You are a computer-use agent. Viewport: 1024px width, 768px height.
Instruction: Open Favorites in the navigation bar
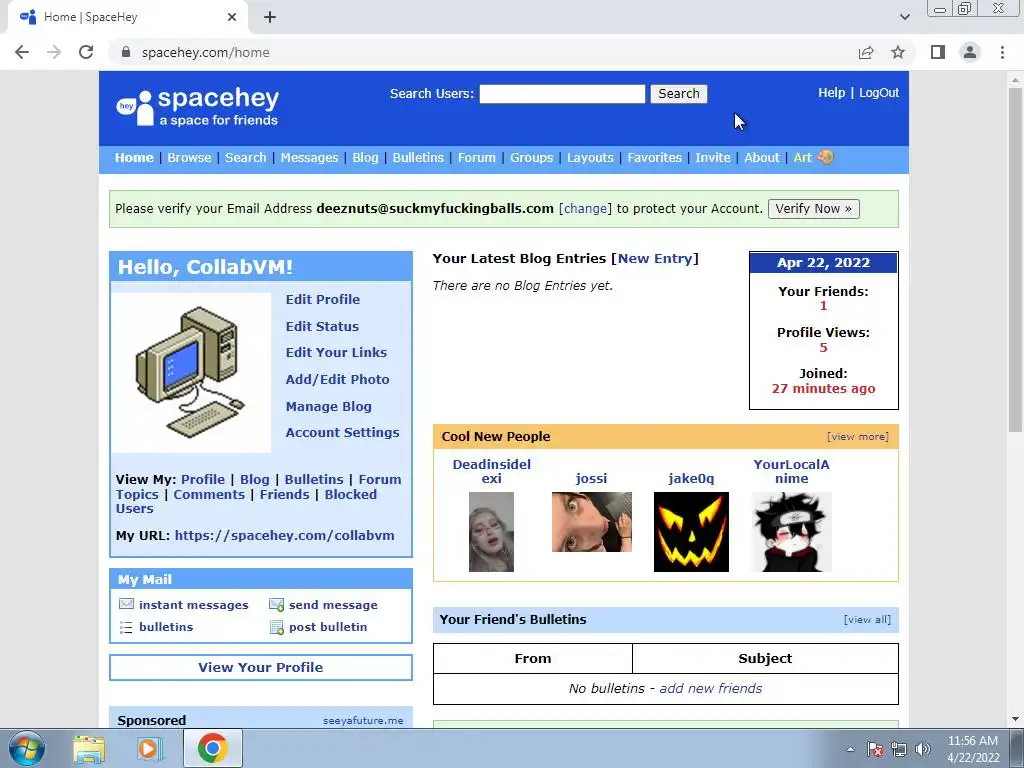[x=654, y=157]
